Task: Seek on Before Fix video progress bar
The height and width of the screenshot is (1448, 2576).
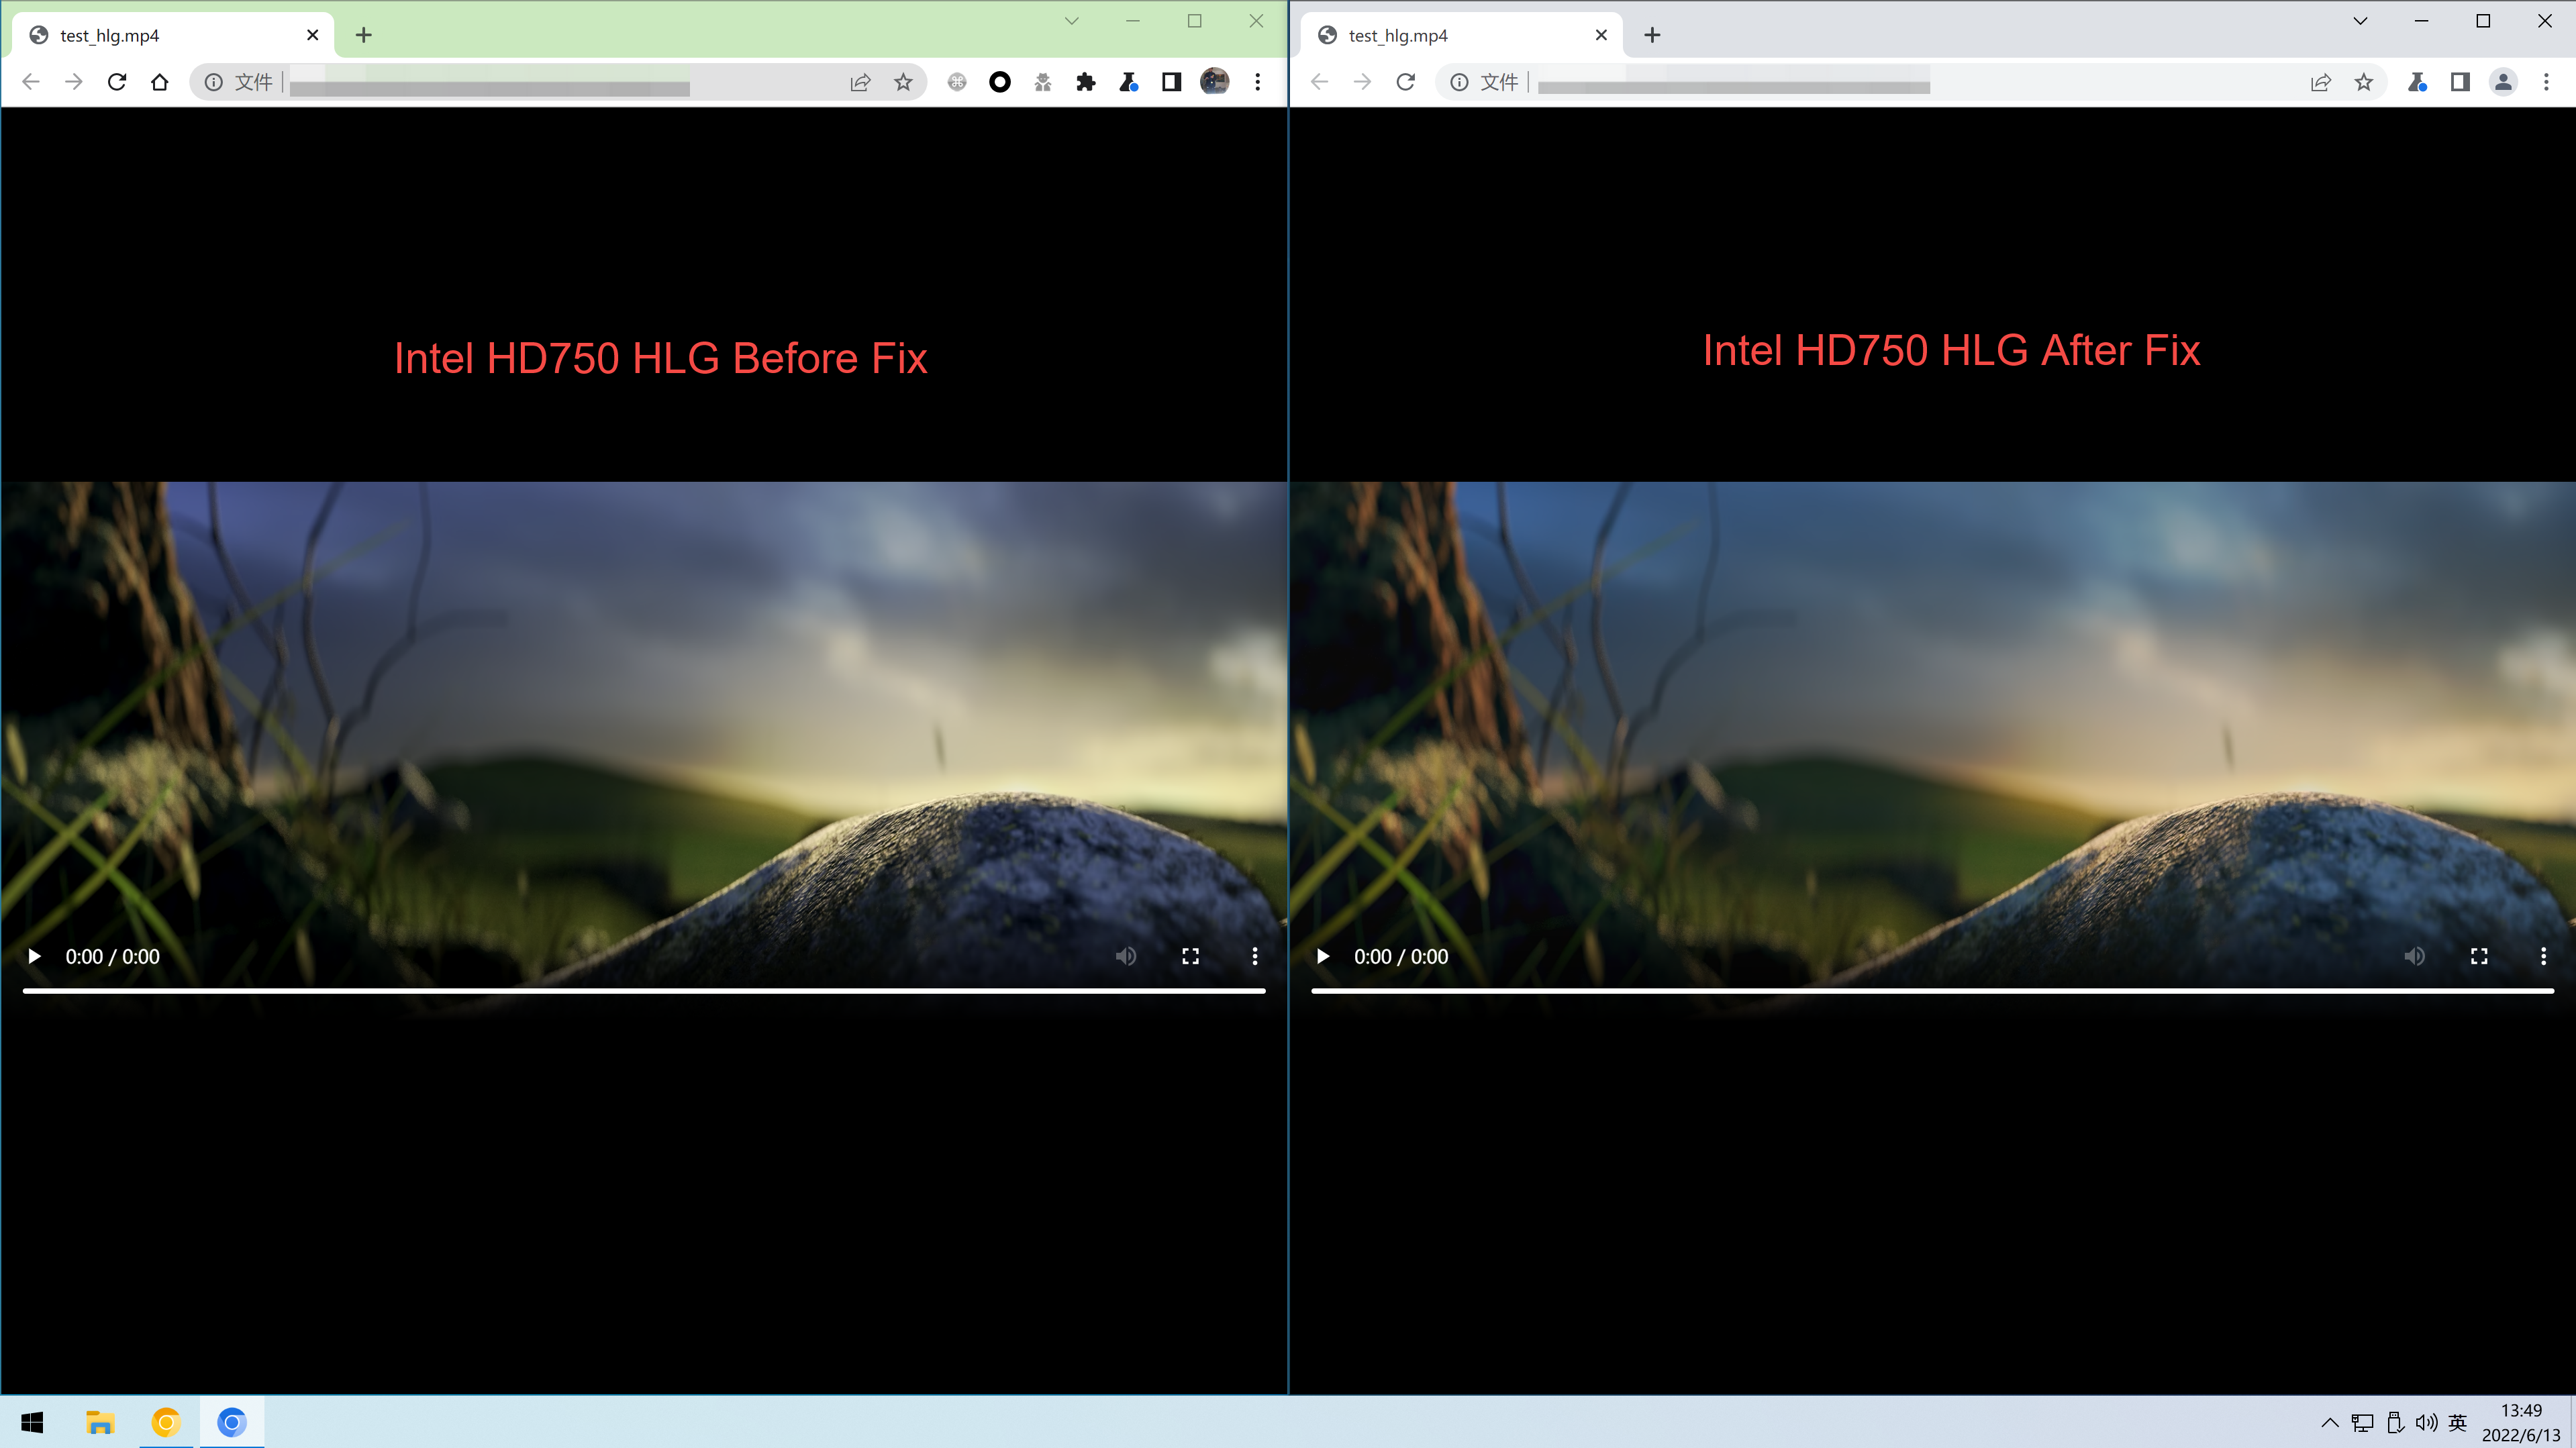Action: (644, 991)
